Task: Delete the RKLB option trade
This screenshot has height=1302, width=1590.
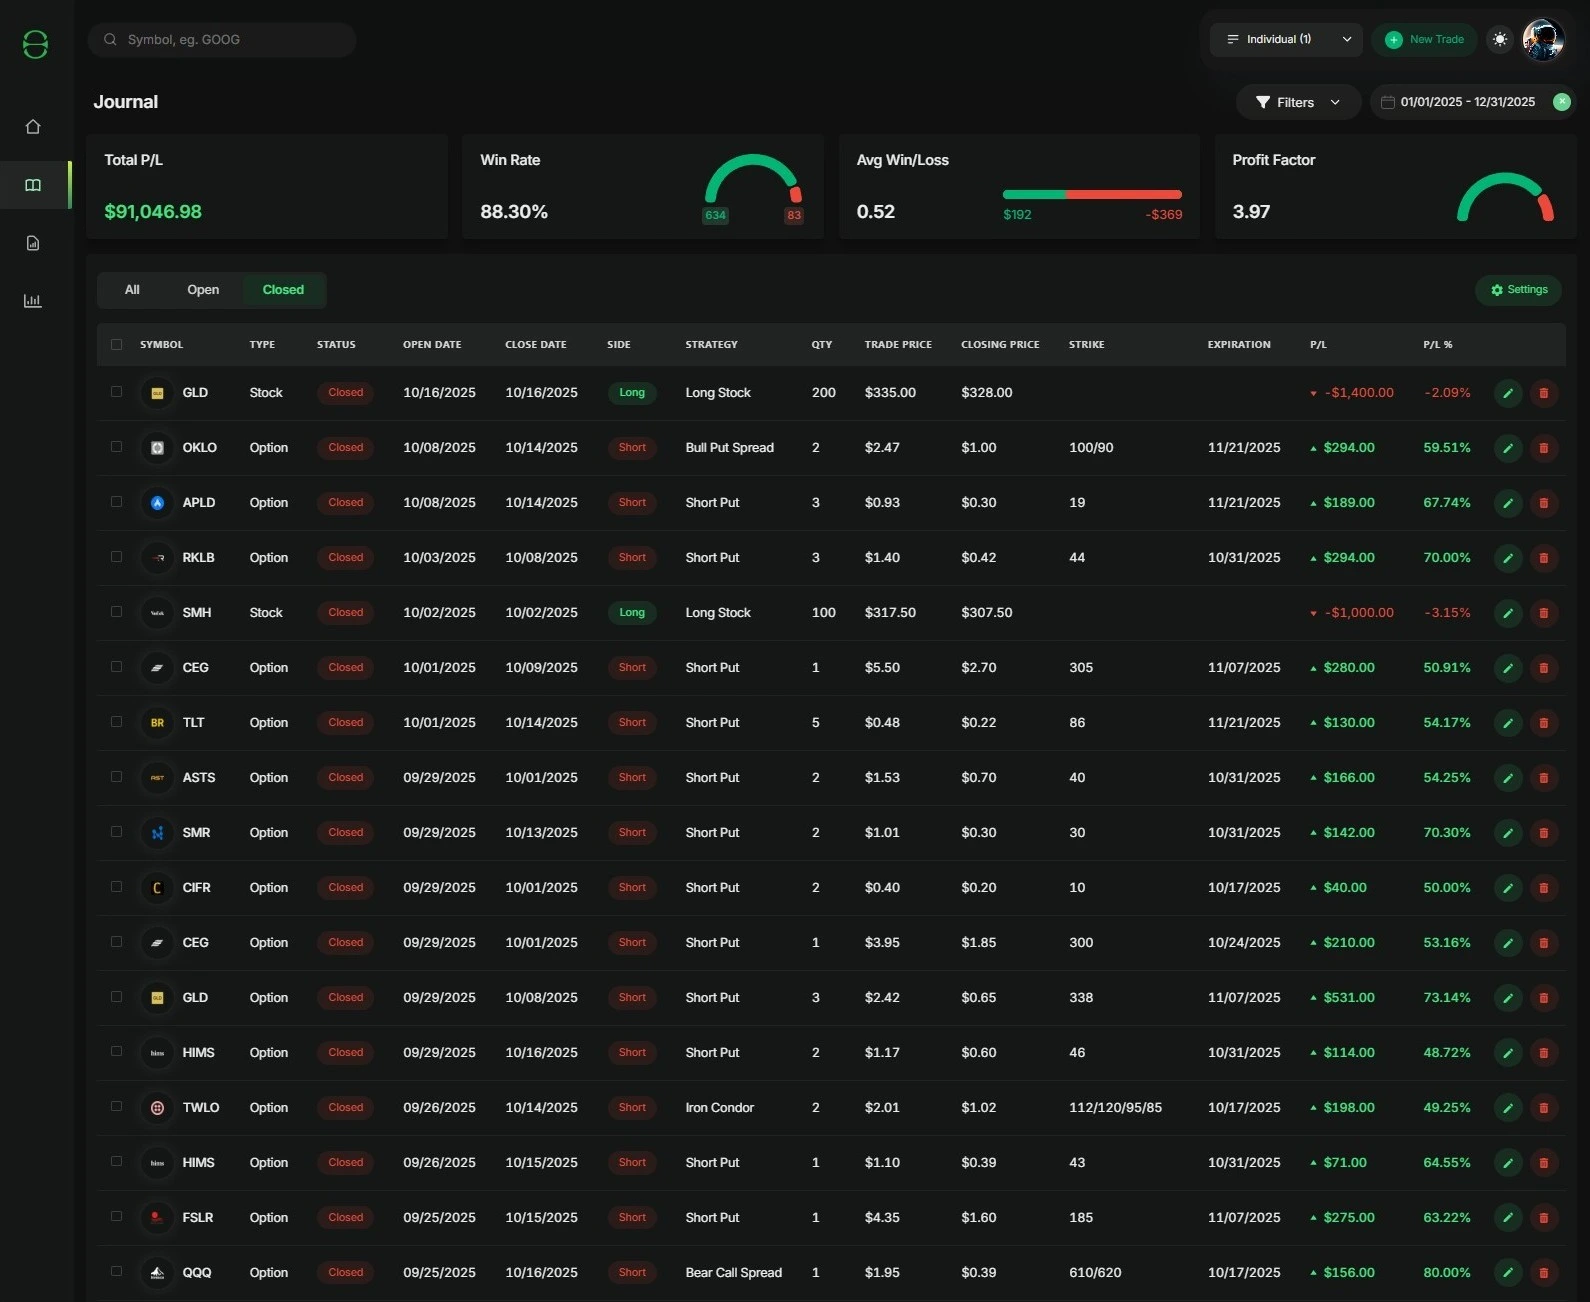Action: 1544,558
